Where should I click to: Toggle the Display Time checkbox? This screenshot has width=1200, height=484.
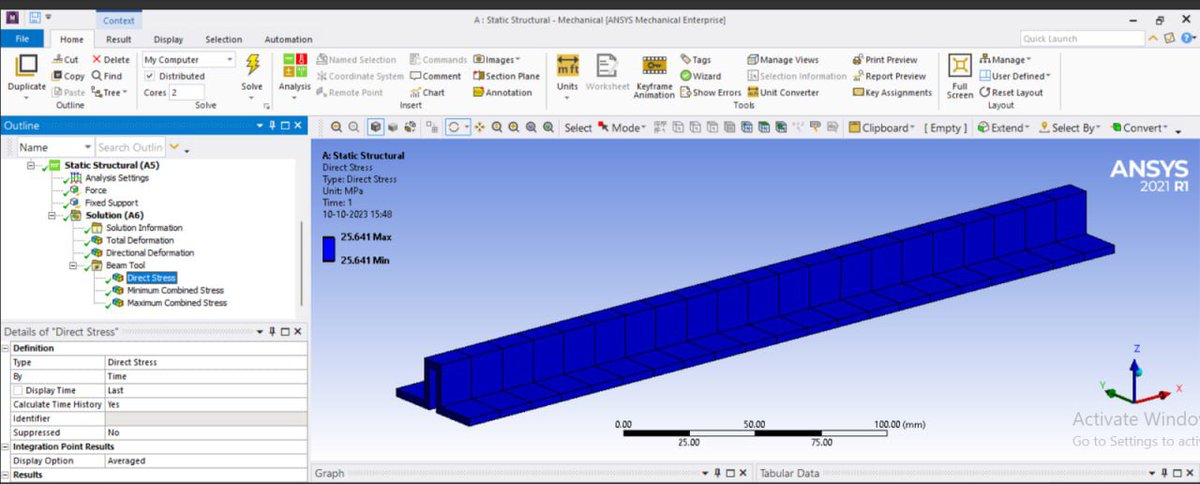(18, 390)
